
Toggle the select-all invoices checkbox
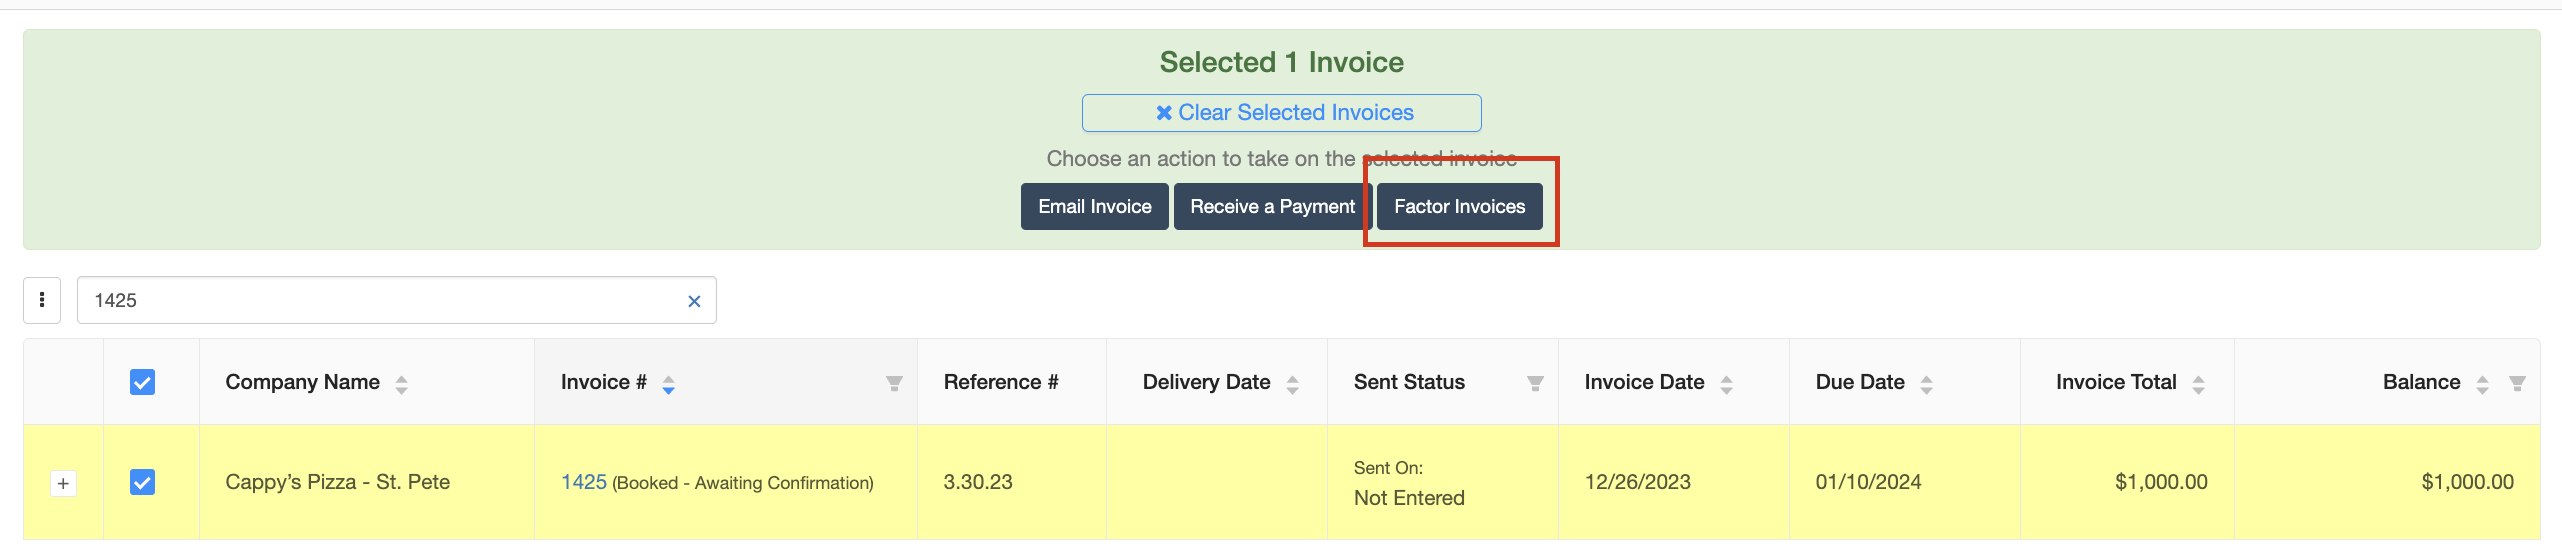click(142, 382)
